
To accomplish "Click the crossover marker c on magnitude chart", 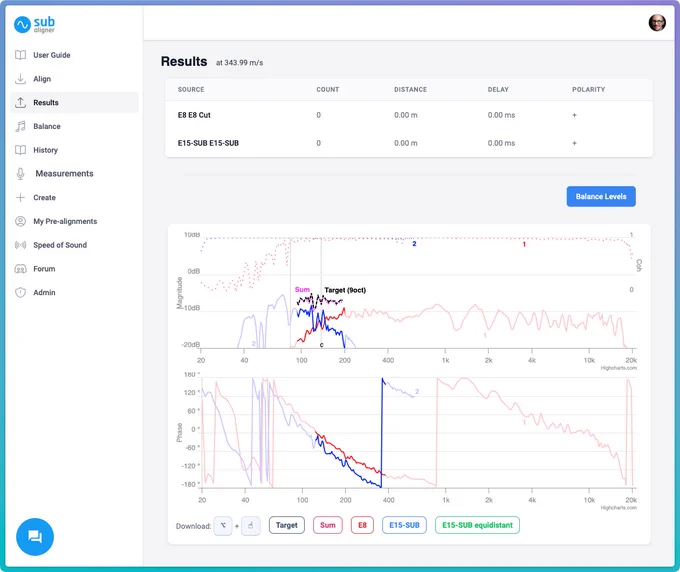I will click(x=321, y=345).
